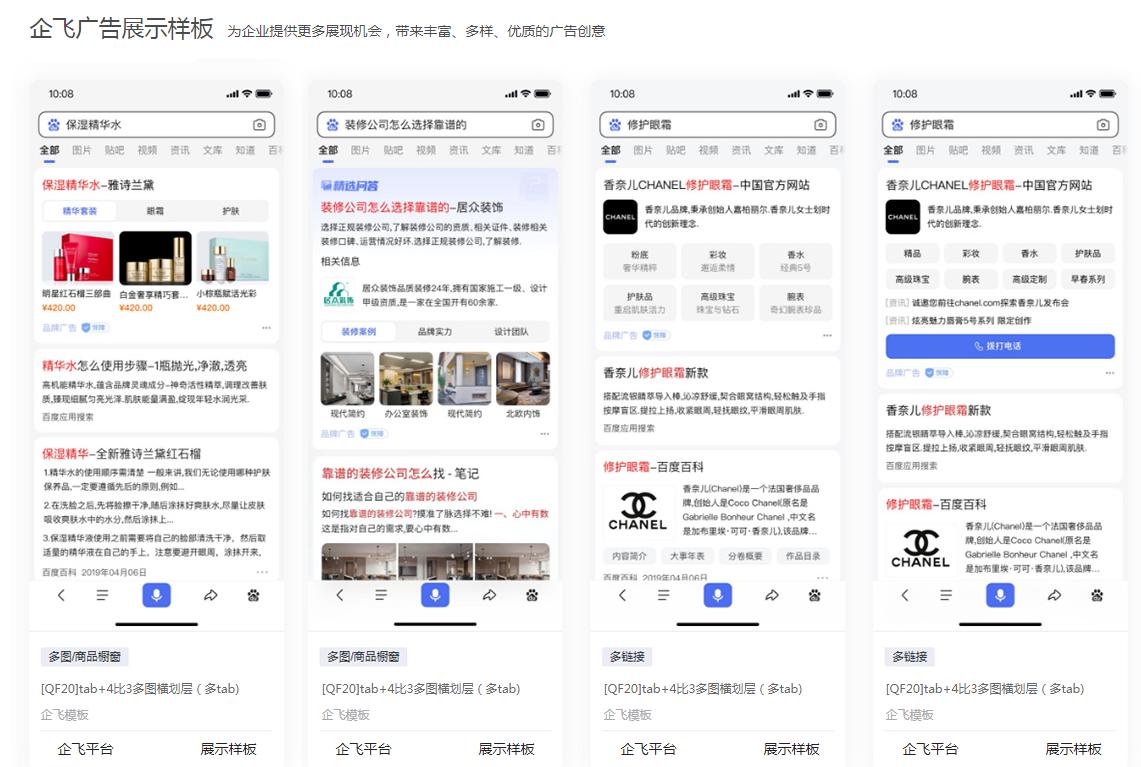
Task: Open more options dots on 雅诗兰黛 ad card
Action: (266, 328)
